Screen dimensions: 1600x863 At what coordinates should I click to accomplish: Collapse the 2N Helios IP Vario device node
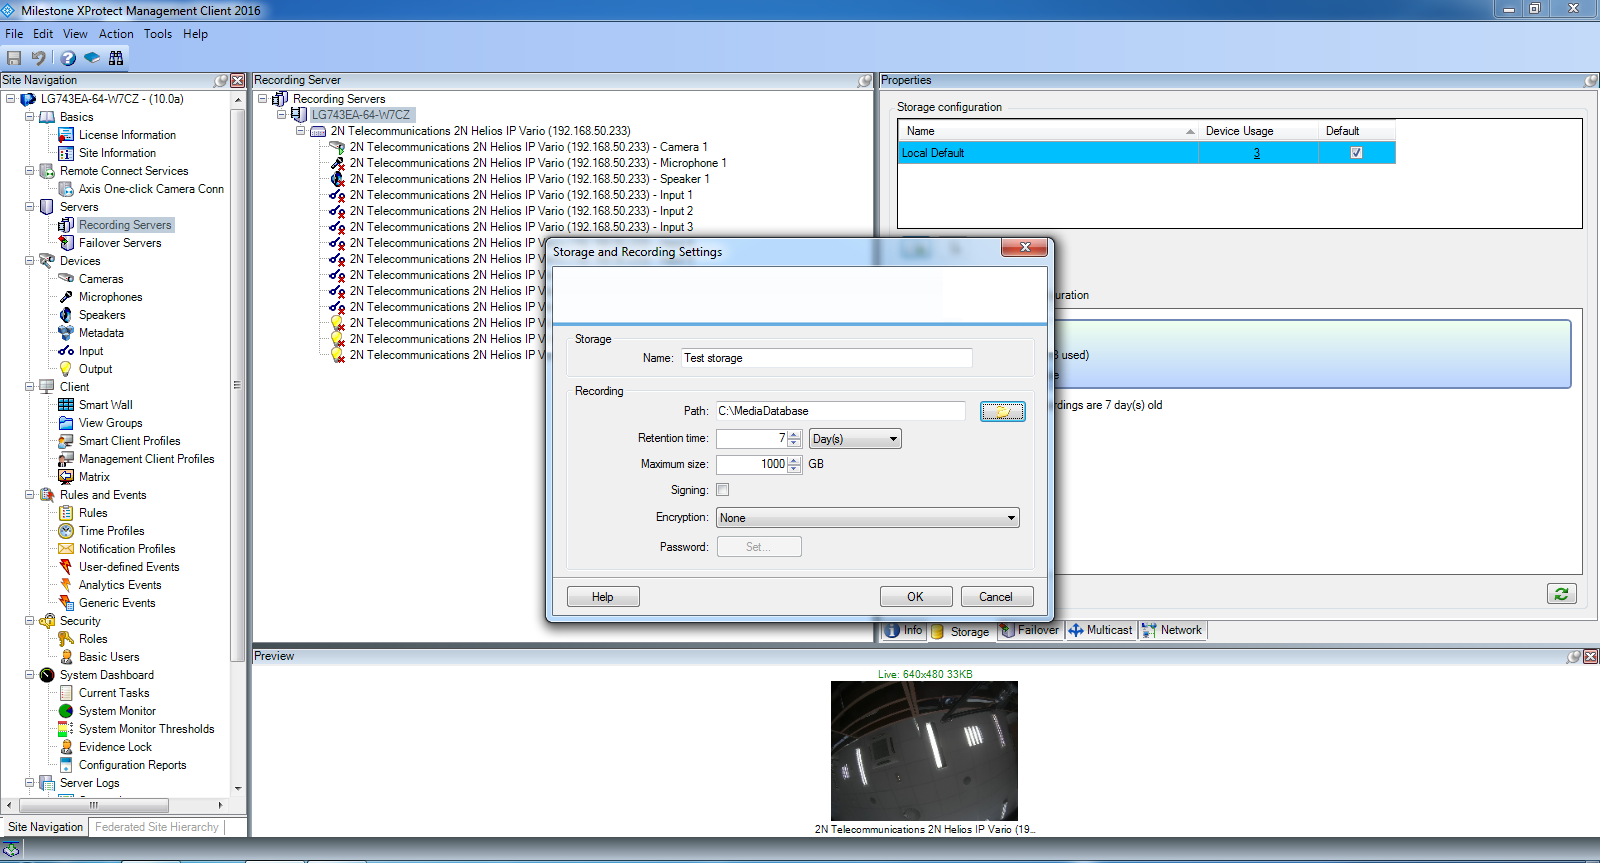click(x=300, y=131)
